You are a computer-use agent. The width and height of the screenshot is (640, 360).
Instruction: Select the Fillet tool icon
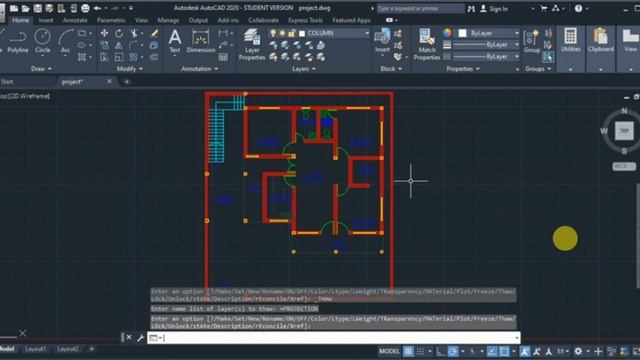(134, 45)
